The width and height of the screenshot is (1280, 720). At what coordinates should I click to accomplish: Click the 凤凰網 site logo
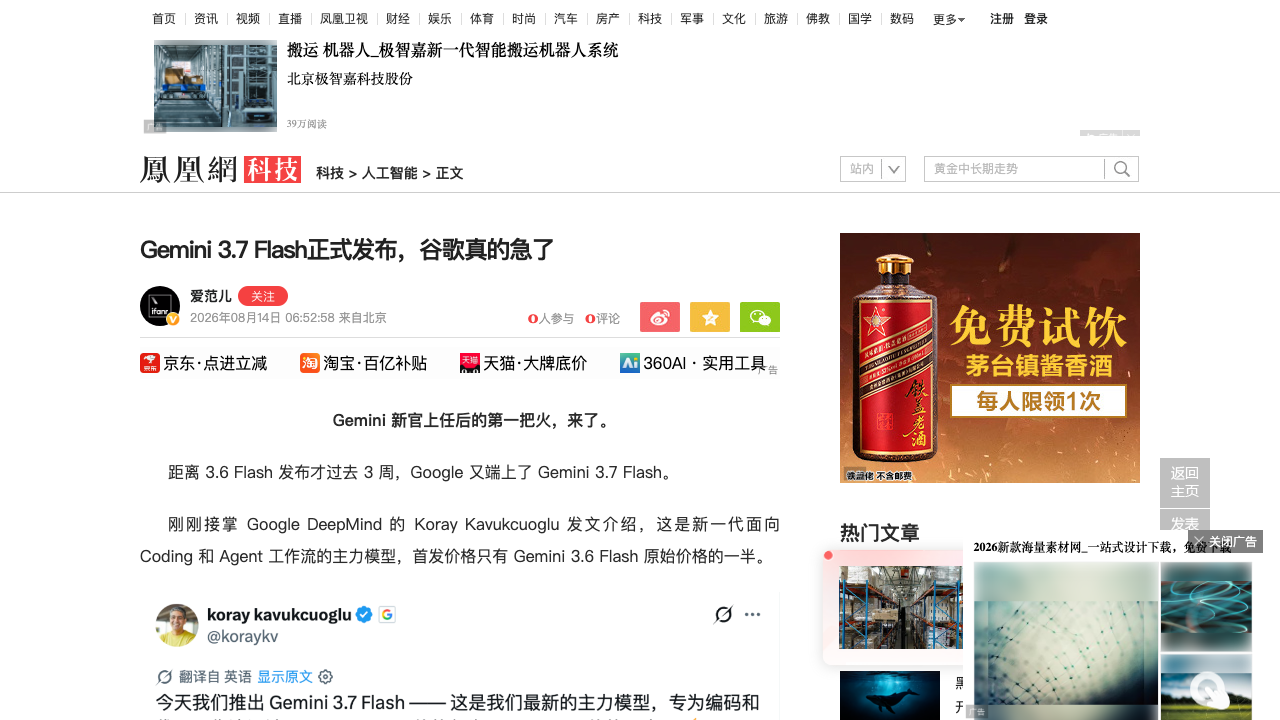tap(190, 169)
